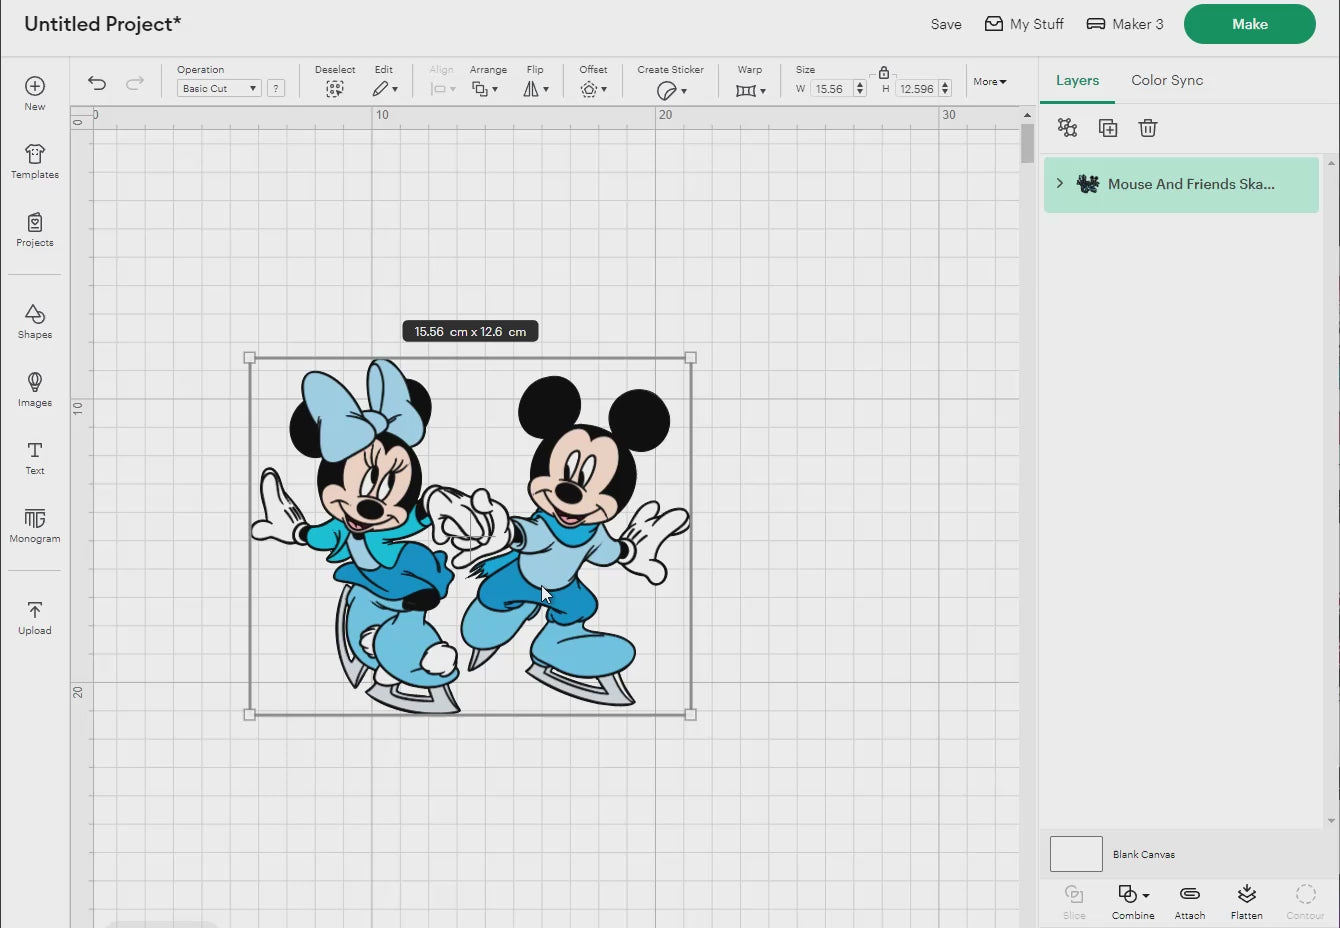The height and width of the screenshot is (928, 1340).
Task: Click the top-left selection handle
Action: click(x=250, y=357)
